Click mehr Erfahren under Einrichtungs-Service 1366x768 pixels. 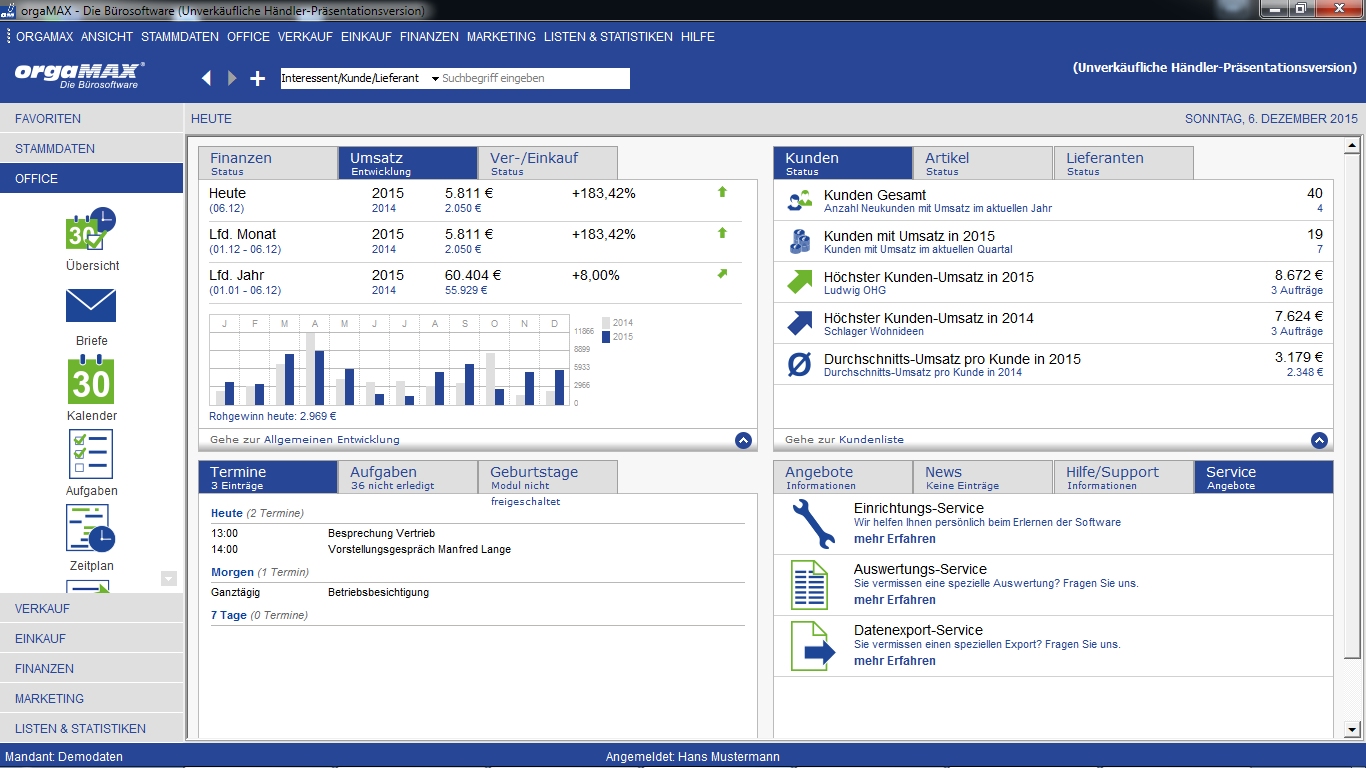[895, 539]
